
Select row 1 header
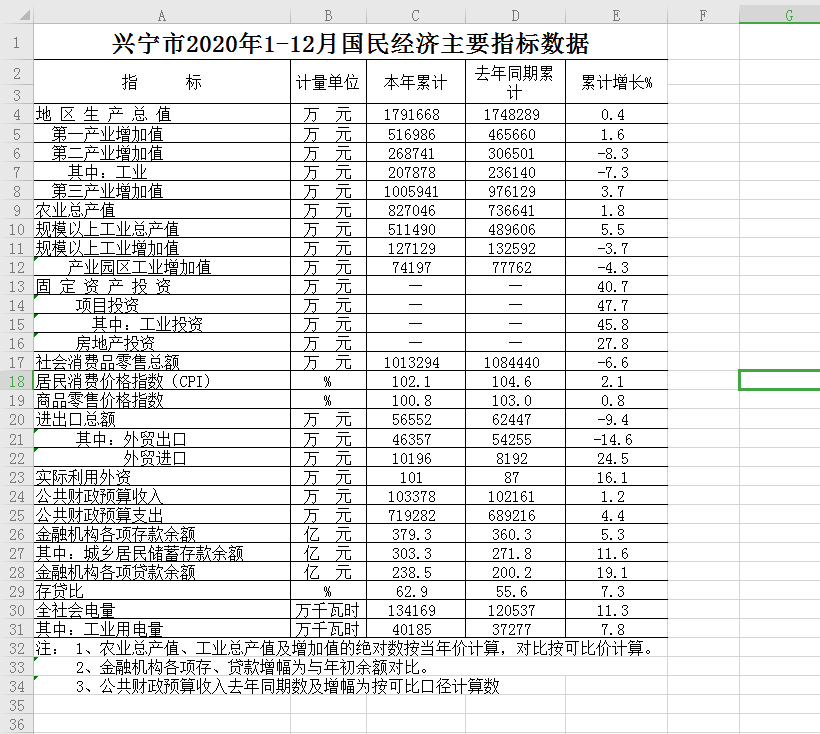pyautogui.click(x=16, y=43)
